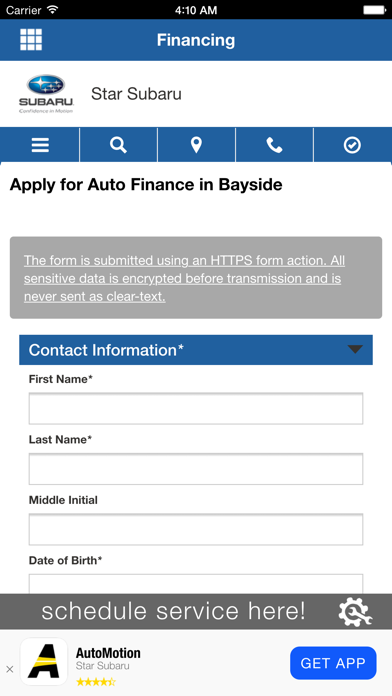This screenshot has height=696, width=392.
Task: Open the grid menu icon in header
Action: pyautogui.click(x=31, y=40)
